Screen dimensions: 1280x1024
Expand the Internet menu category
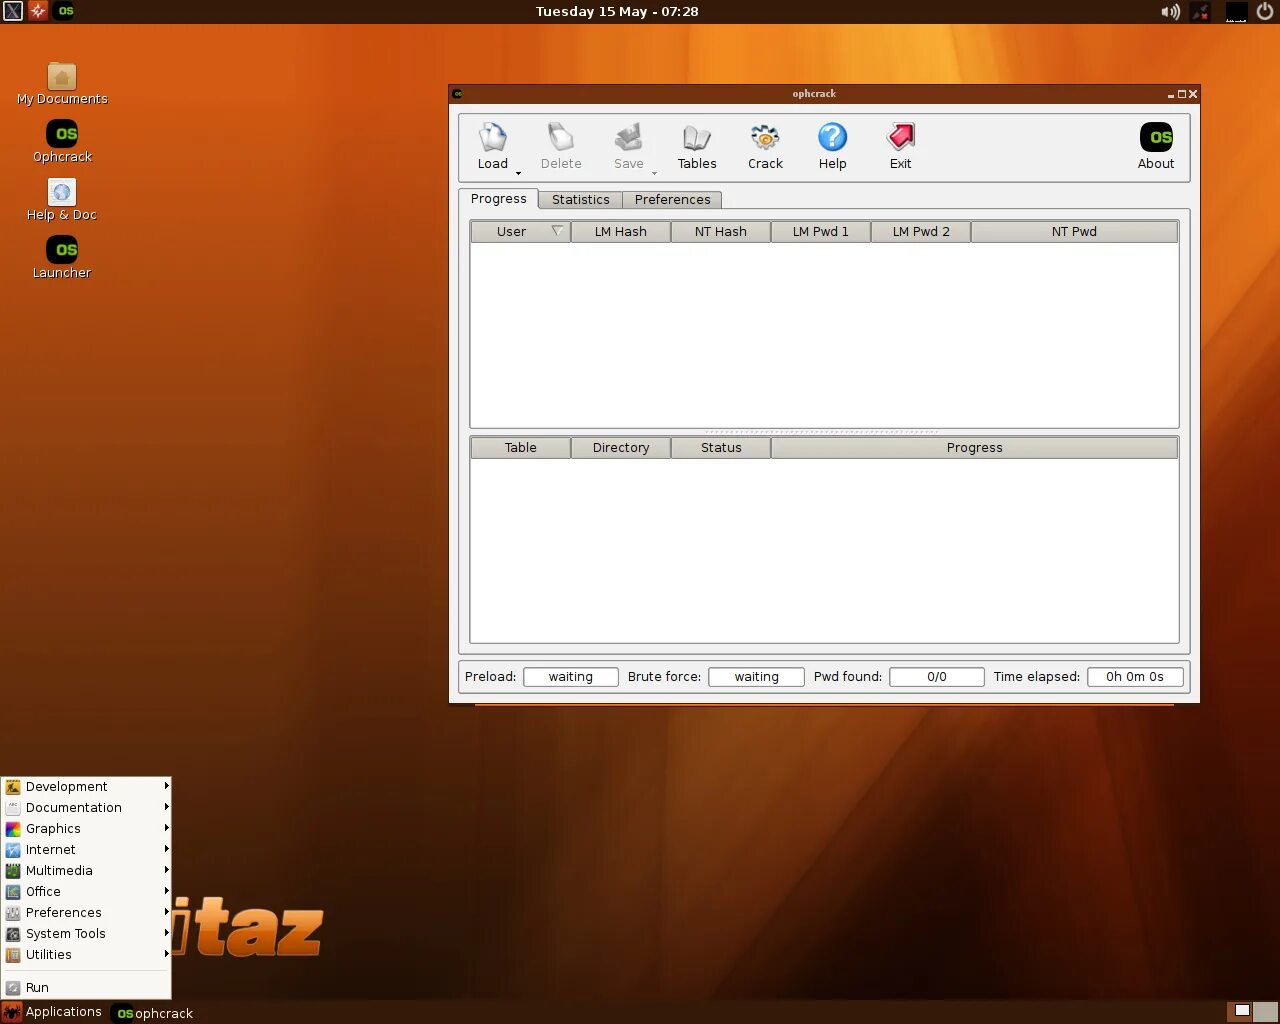[x=86, y=850]
